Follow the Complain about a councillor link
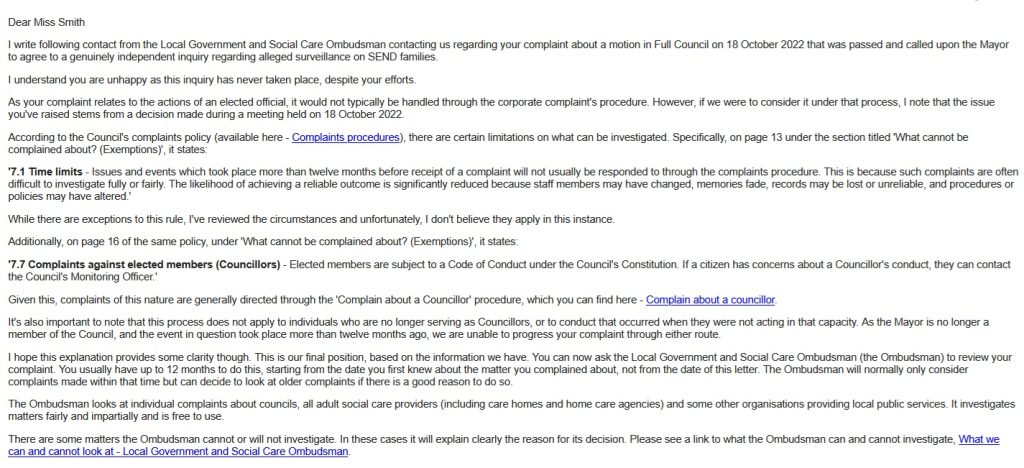 click(x=710, y=299)
